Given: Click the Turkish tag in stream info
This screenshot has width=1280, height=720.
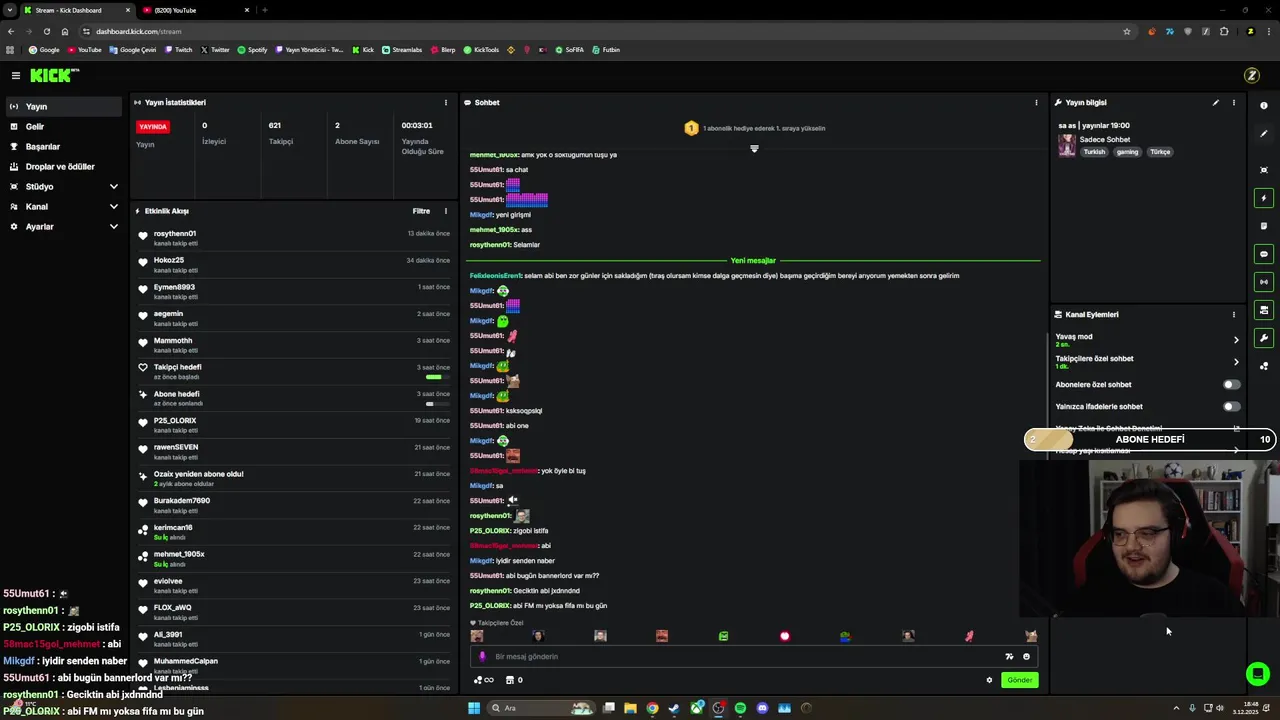Looking at the screenshot, I should 1094,152.
